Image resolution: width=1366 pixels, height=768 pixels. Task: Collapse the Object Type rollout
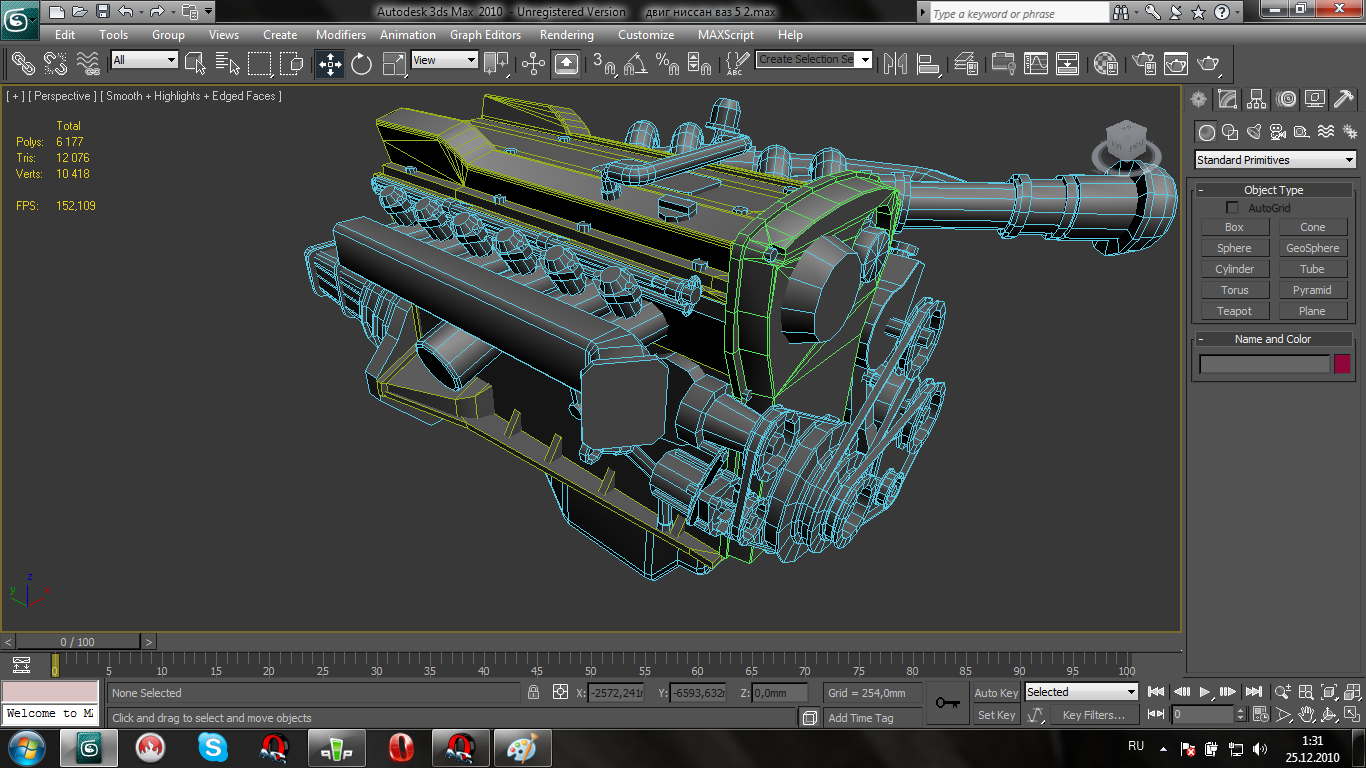click(x=1273, y=190)
